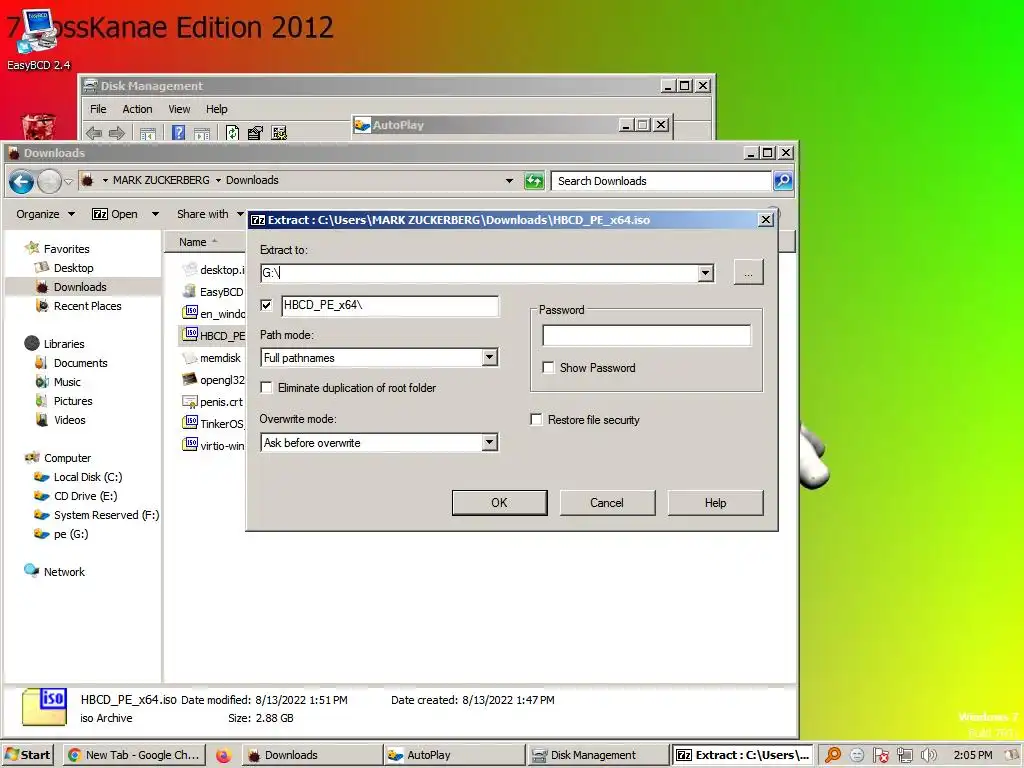Select pe (G:) drive in sidebar

[x=71, y=534]
